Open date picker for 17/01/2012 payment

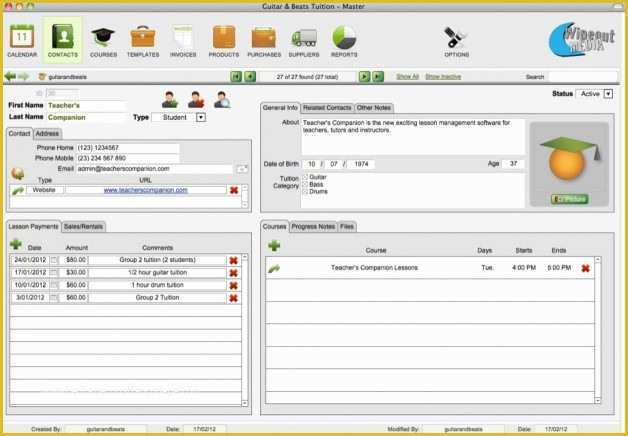coord(54,273)
